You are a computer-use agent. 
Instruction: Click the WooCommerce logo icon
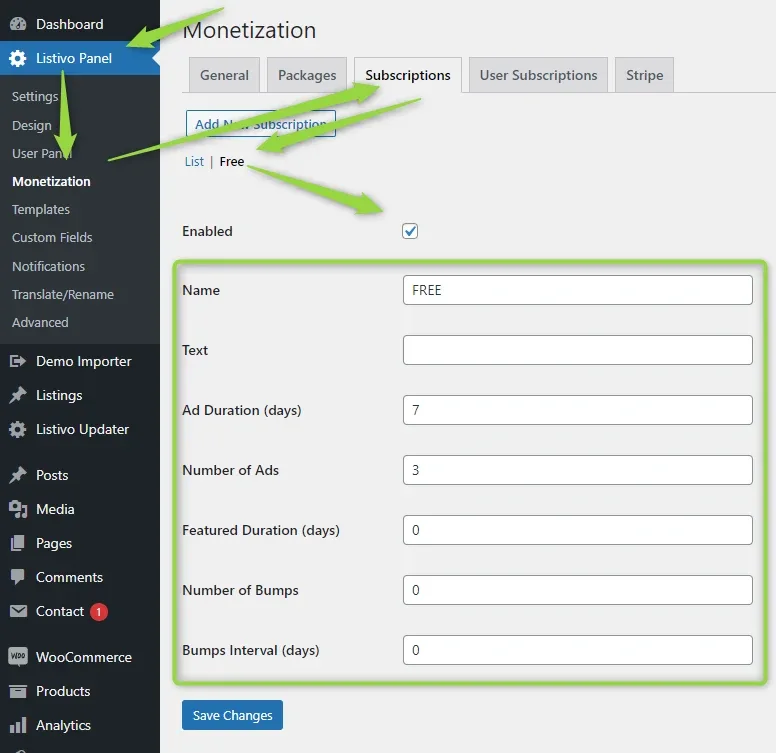[18, 657]
